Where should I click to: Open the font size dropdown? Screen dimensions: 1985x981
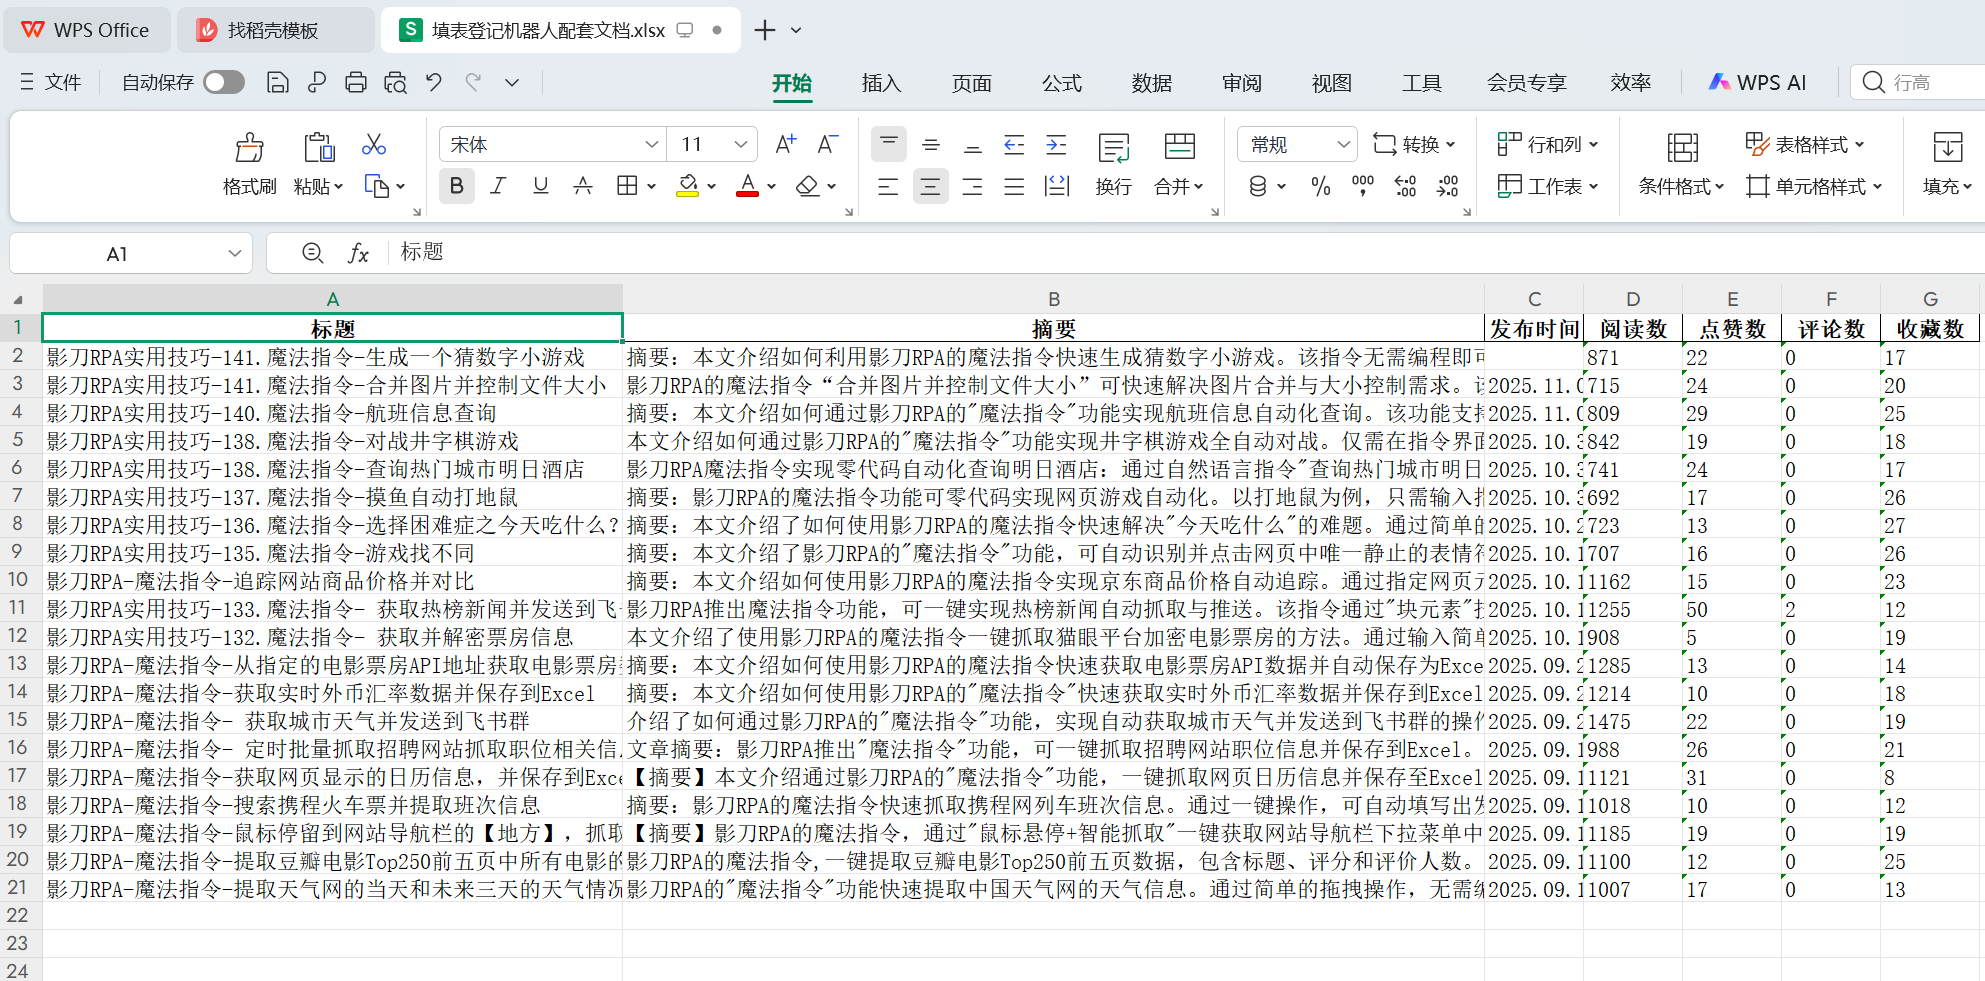pyautogui.click(x=740, y=145)
